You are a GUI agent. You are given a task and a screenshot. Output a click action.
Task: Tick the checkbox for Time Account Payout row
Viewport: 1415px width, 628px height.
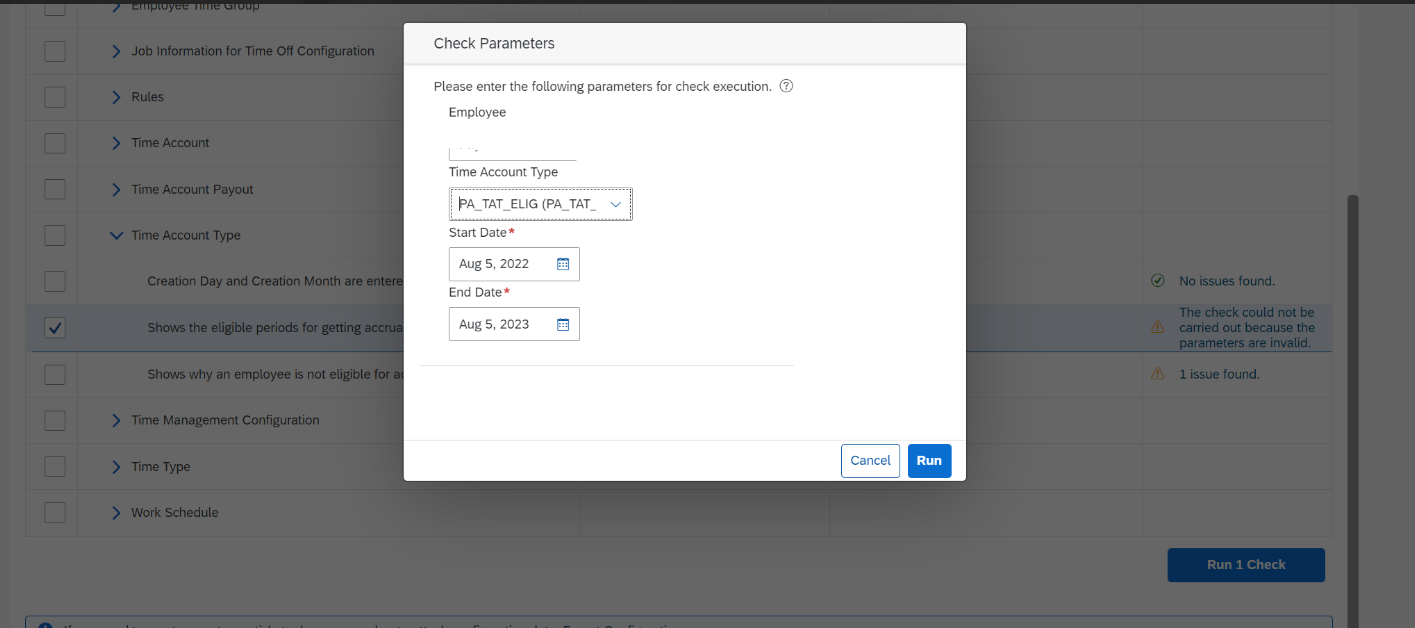point(55,189)
